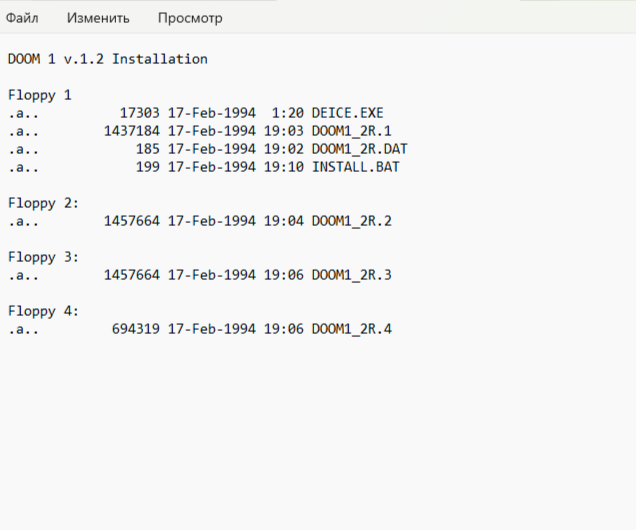Click the time value 1:20
The height and width of the screenshot is (530, 636).
tap(288, 113)
